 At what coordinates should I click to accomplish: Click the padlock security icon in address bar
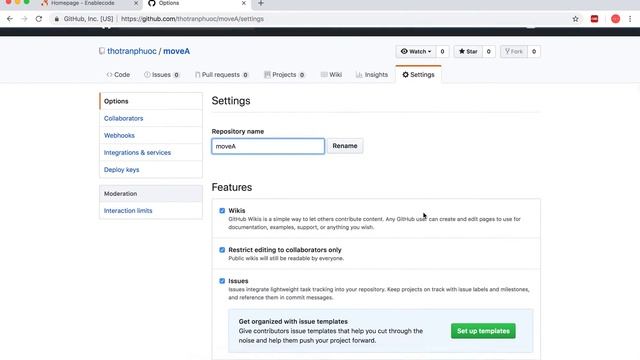point(57,19)
